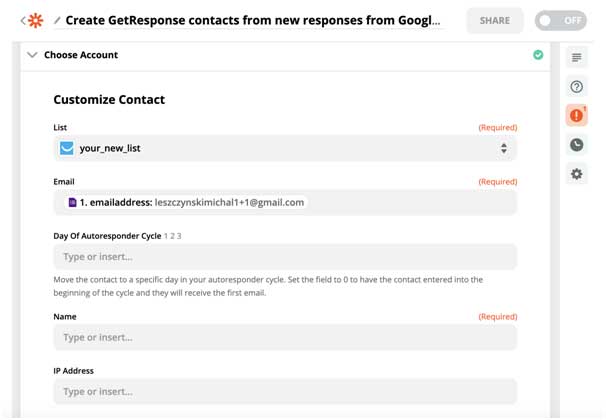Click the zap title text to rename
This screenshot has width=606, height=420.
(x=253, y=20)
